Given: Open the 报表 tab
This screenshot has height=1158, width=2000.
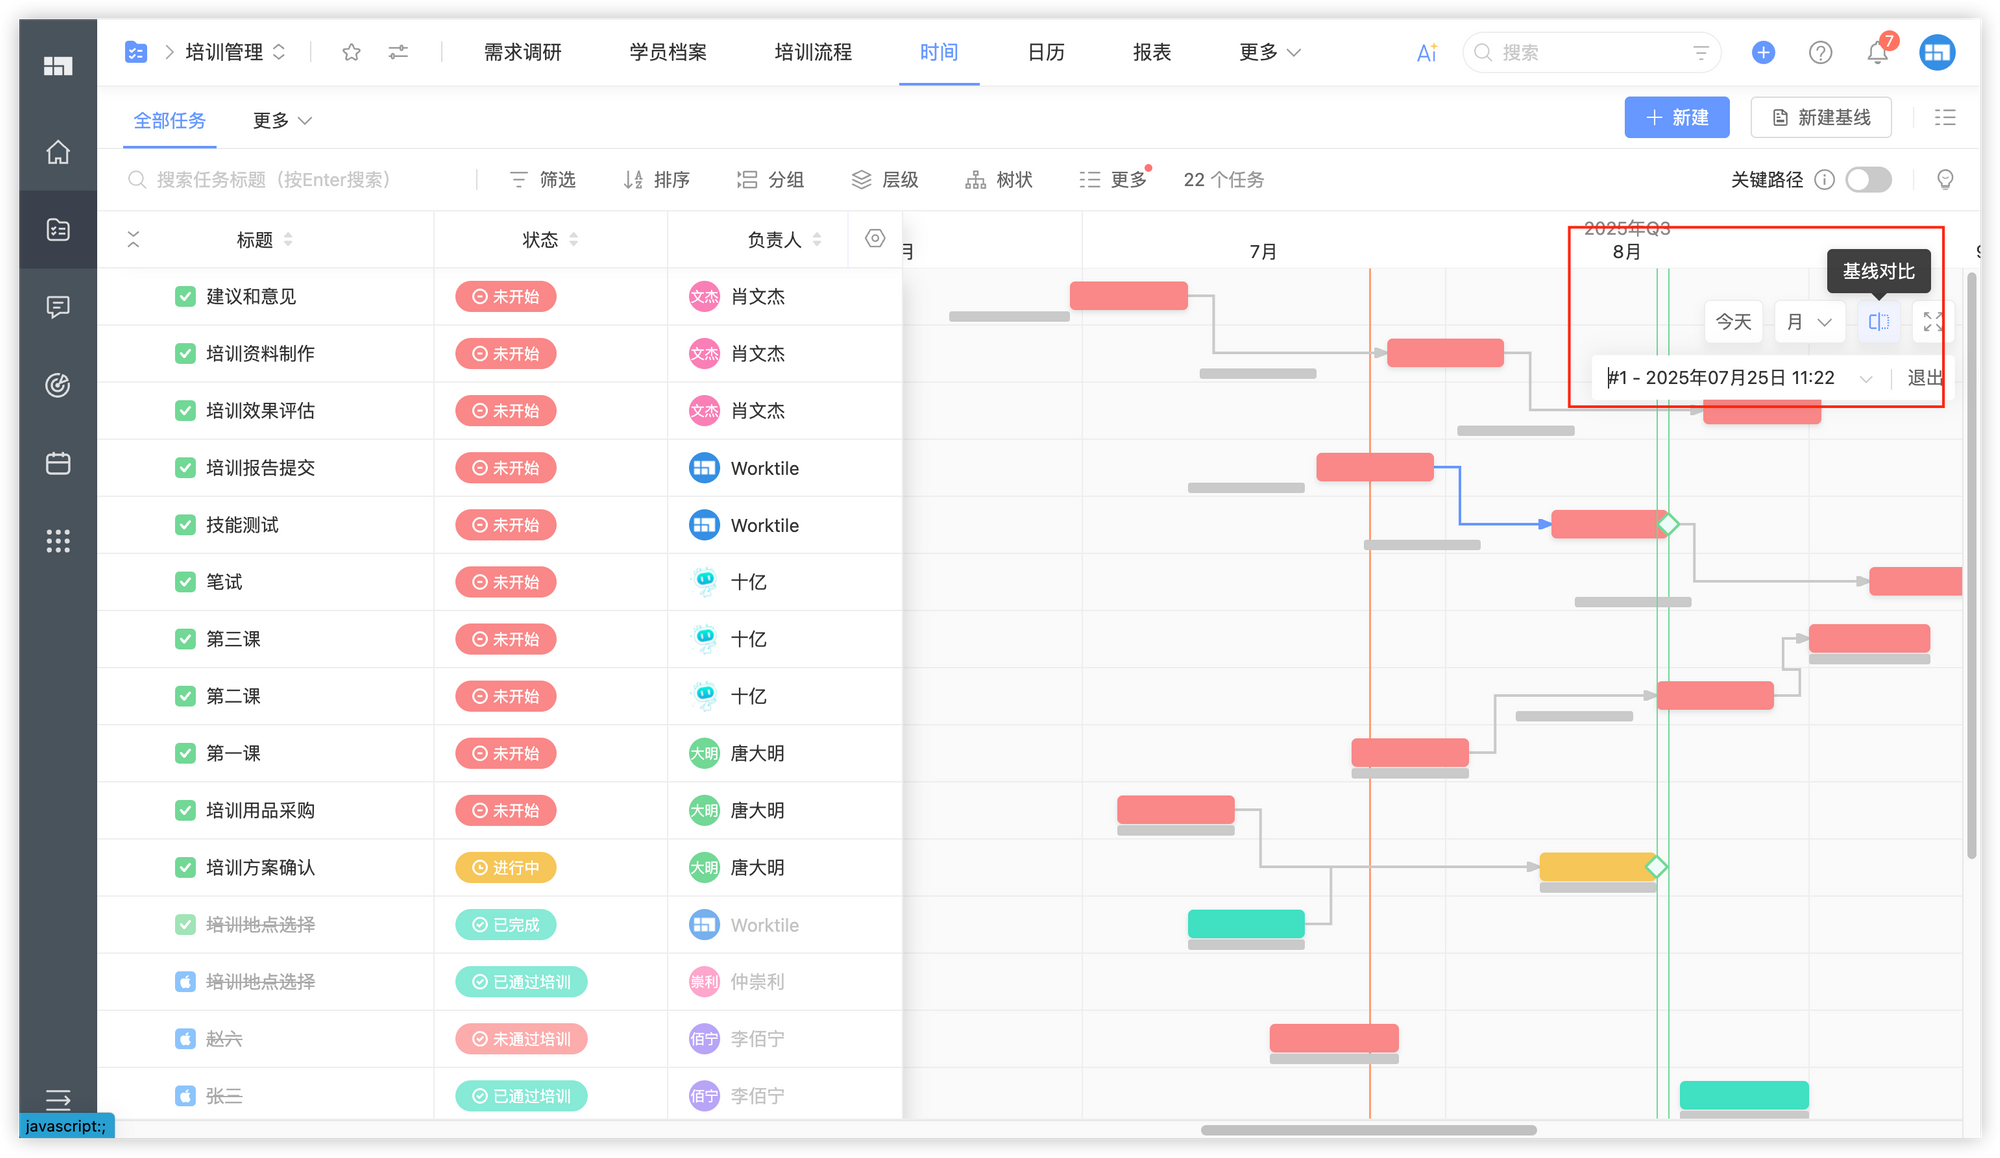Looking at the screenshot, I should [1151, 52].
